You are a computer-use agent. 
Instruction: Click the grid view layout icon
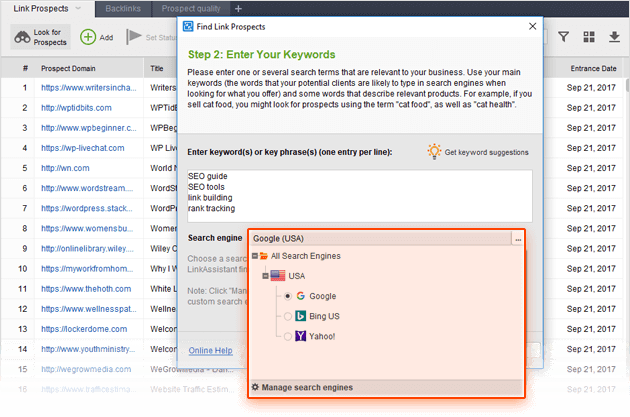[x=589, y=37]
